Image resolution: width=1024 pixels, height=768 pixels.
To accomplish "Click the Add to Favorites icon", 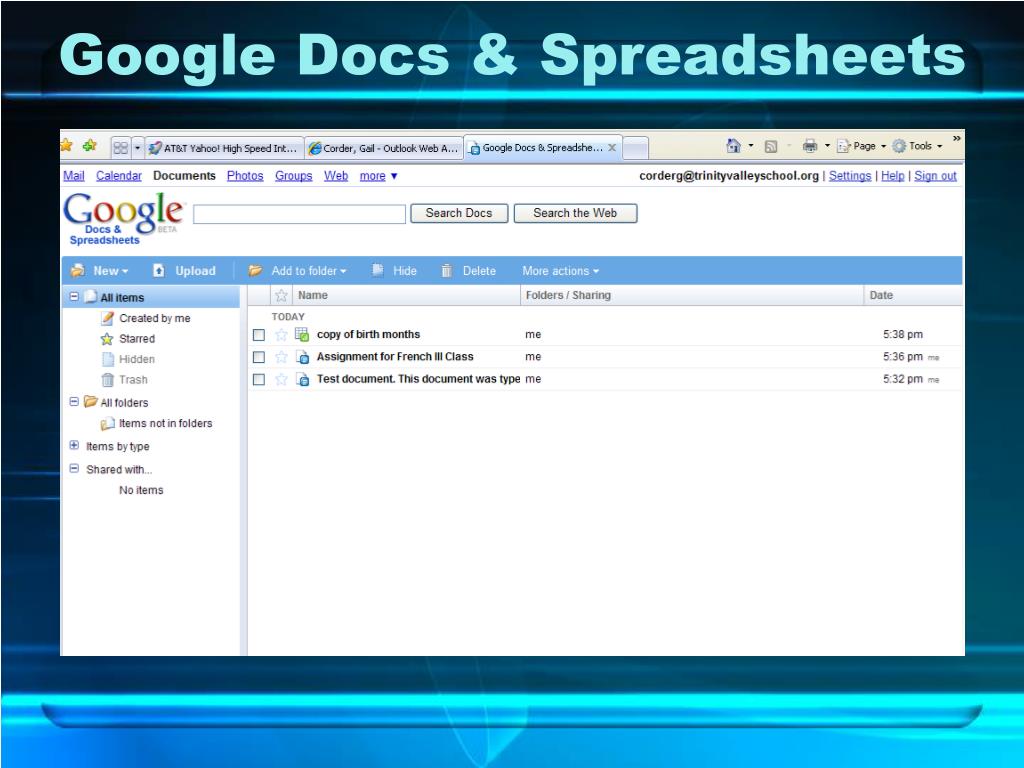I will [89, 146].
